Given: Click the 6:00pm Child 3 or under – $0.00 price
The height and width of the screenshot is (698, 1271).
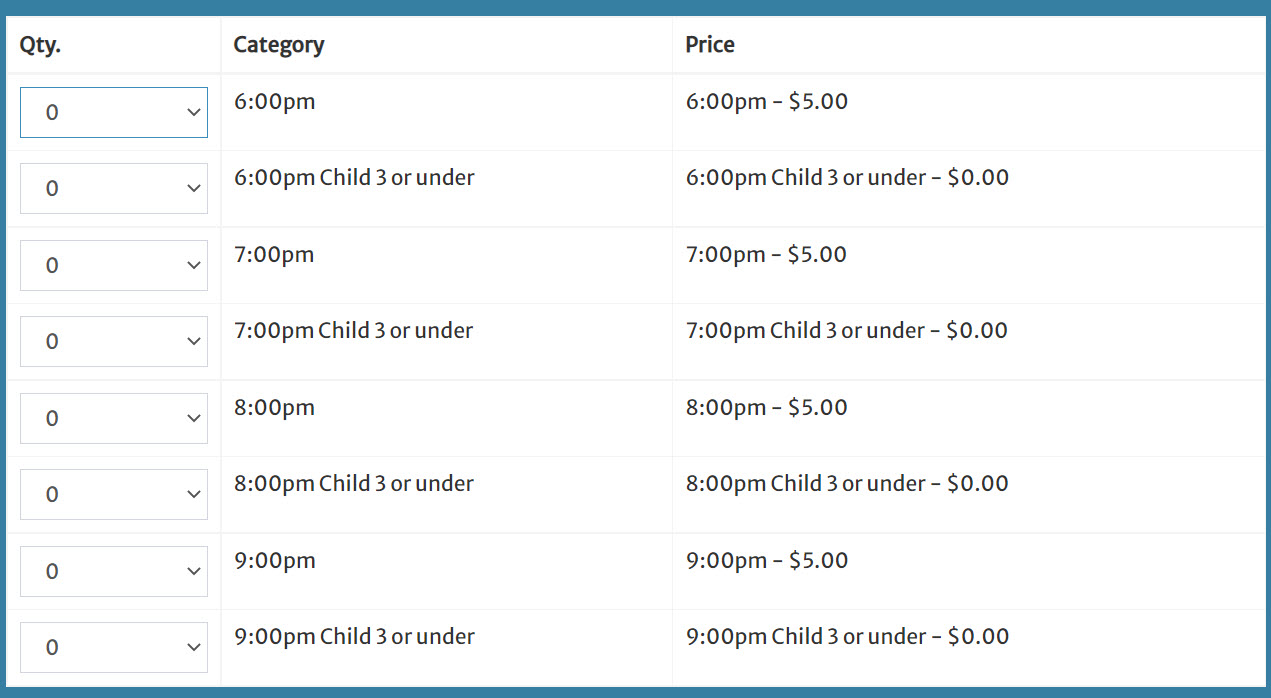Looking at the screenshot, I should pos(848,178).
